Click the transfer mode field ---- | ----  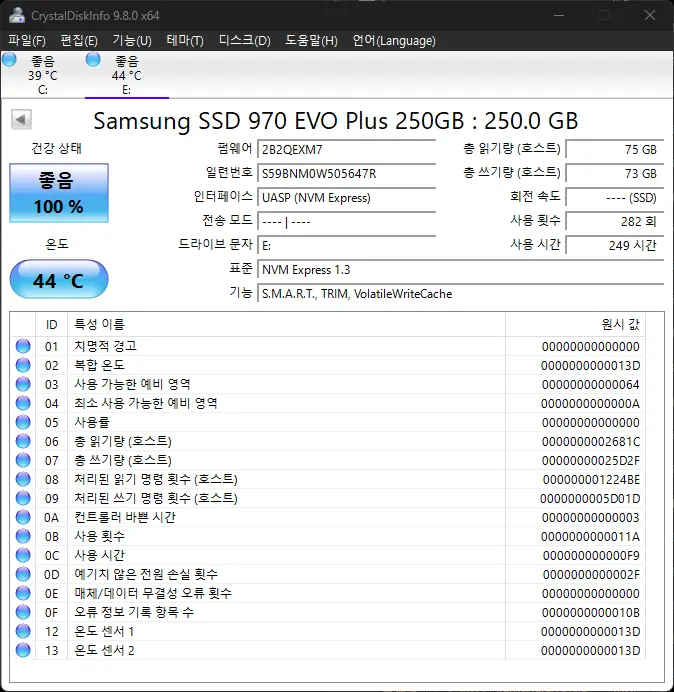(346, 221)
